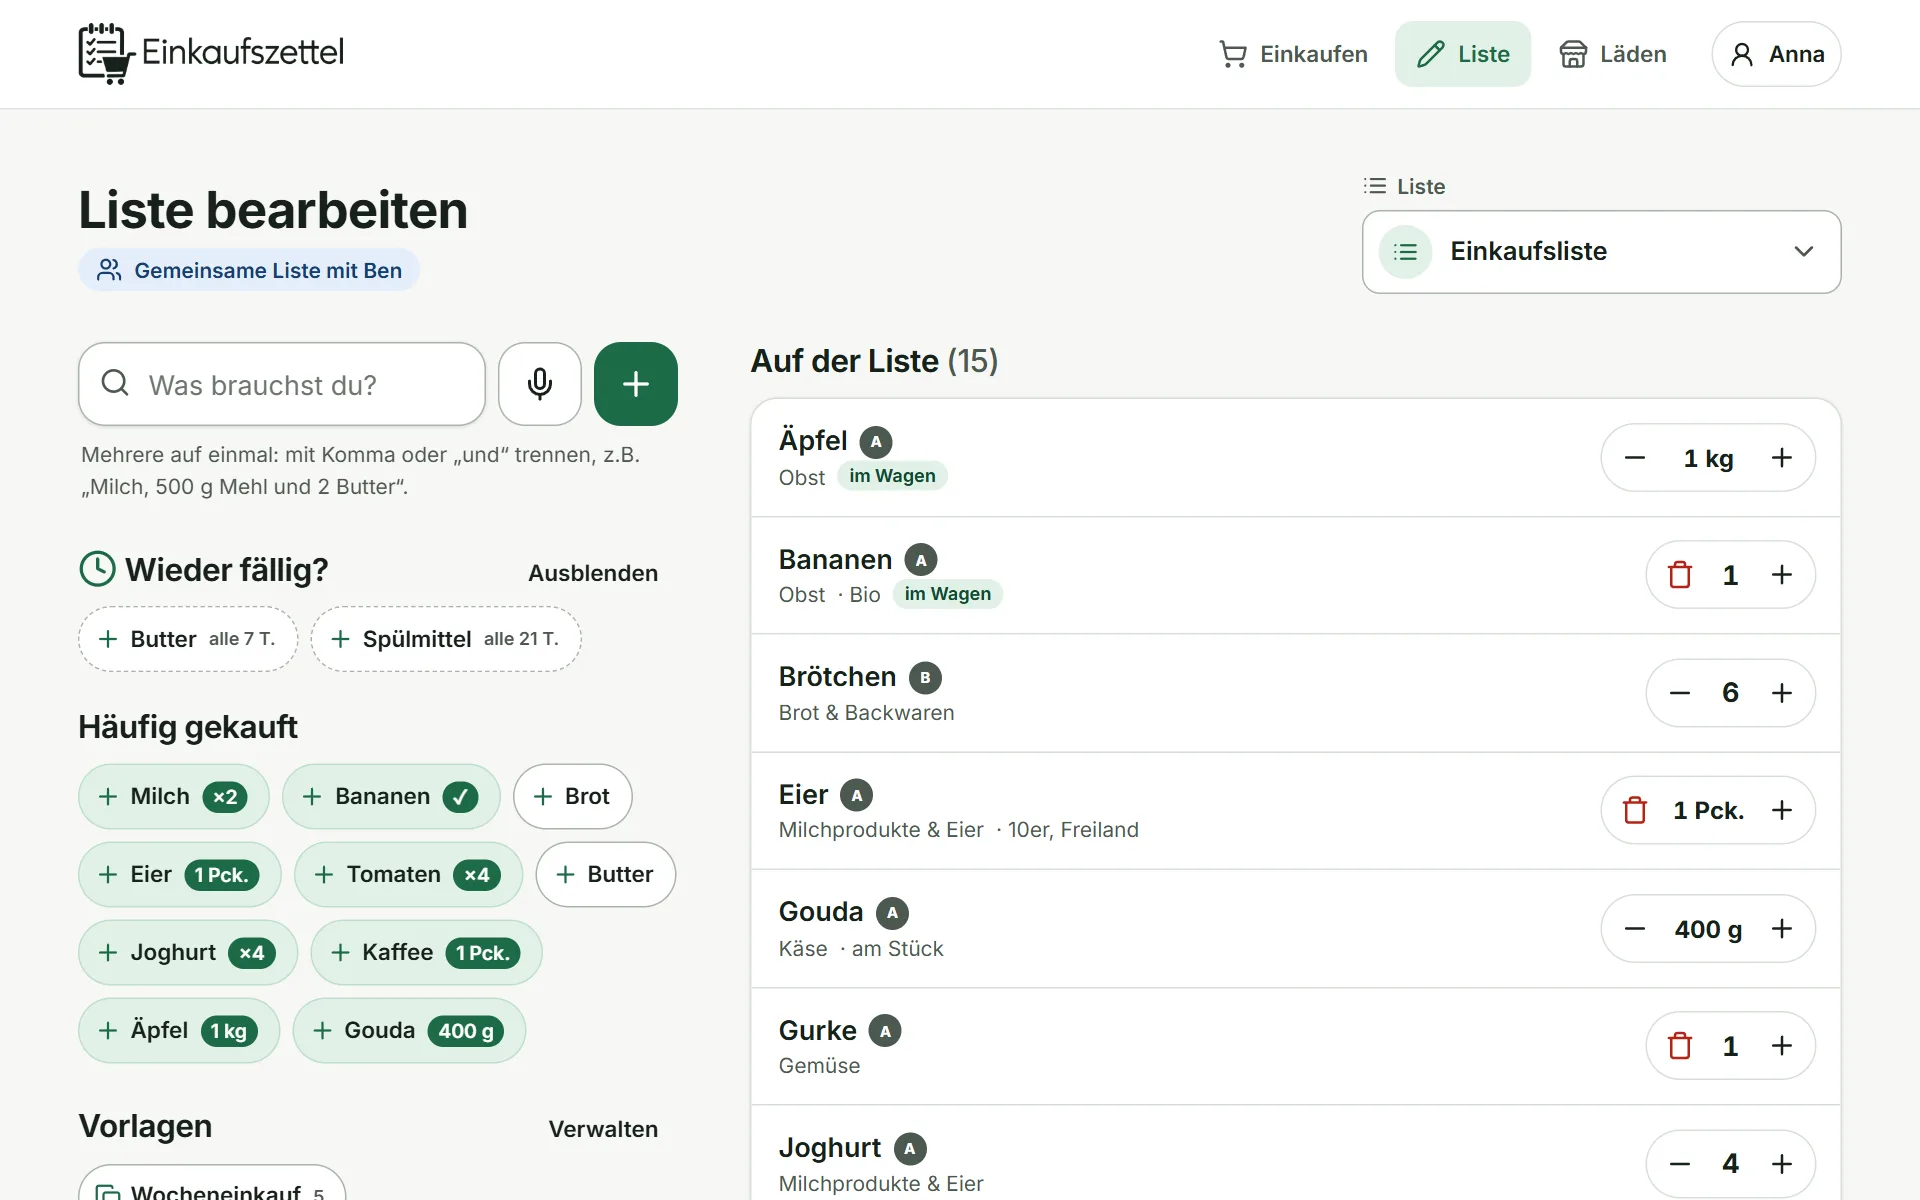Click the green add item button
Screen dimensions: 1920x1200
tap(636, 384)
